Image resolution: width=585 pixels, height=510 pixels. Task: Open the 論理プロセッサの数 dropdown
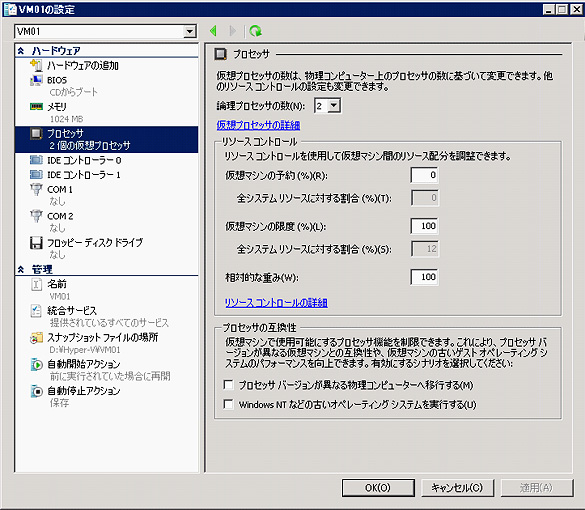click(334, 106)
